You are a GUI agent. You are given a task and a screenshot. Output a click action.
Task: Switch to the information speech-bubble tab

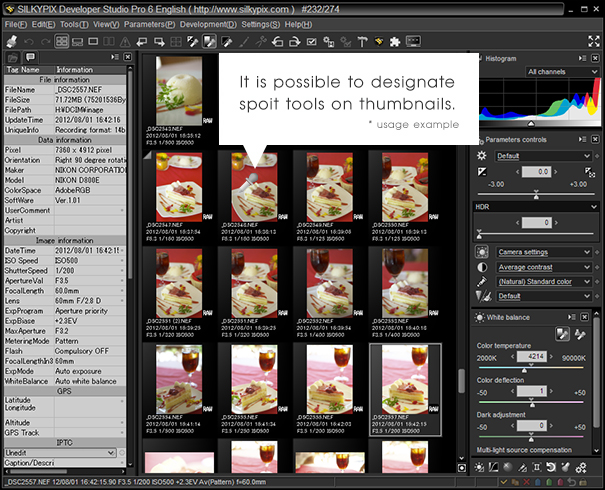coord(30,57)
